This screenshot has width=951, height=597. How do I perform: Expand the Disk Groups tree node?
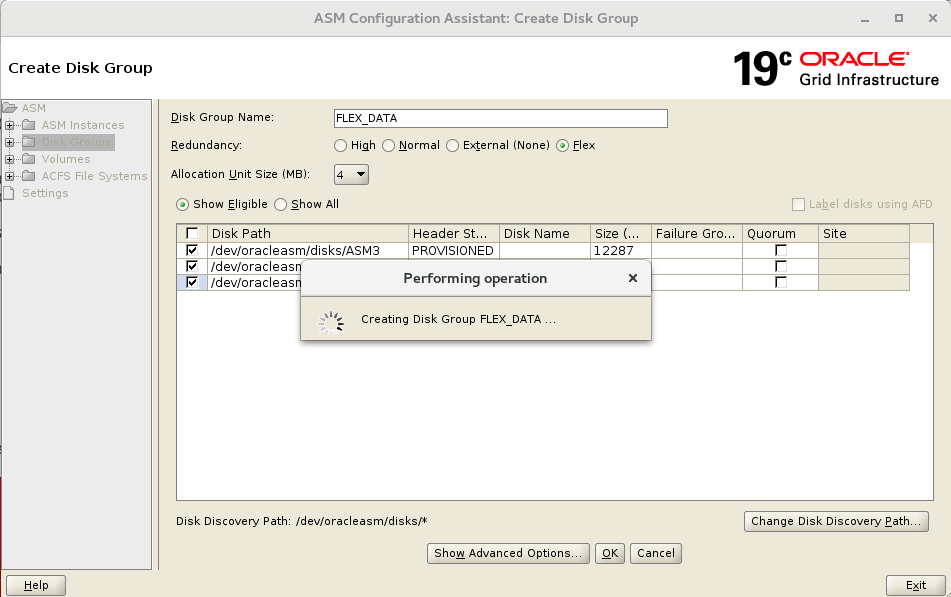[9, 143]
